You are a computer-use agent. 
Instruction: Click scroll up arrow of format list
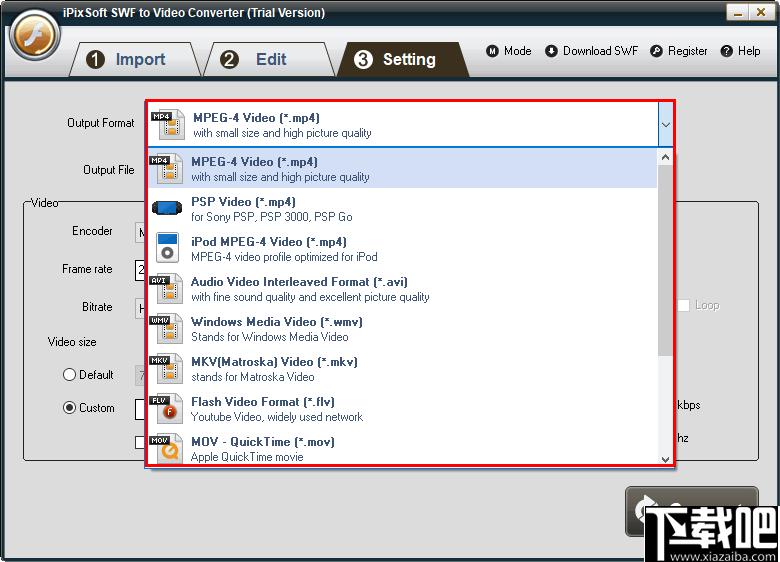pyautogui.click(x=665, y=158)
